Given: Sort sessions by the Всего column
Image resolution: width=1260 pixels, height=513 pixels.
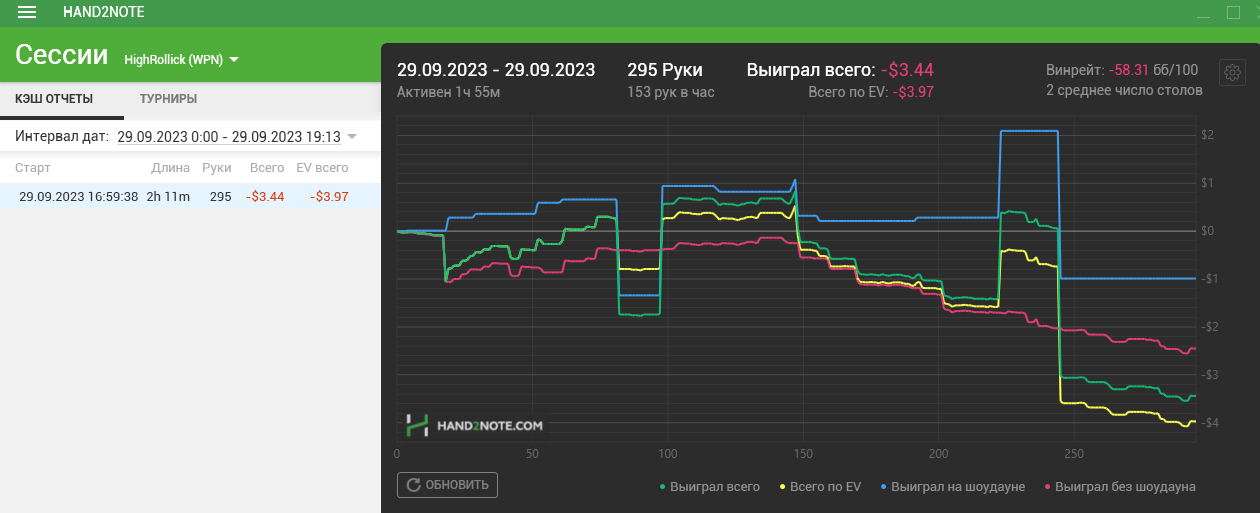Looking at the screenshot, I should pyautogui.click(x=267, y=168).
